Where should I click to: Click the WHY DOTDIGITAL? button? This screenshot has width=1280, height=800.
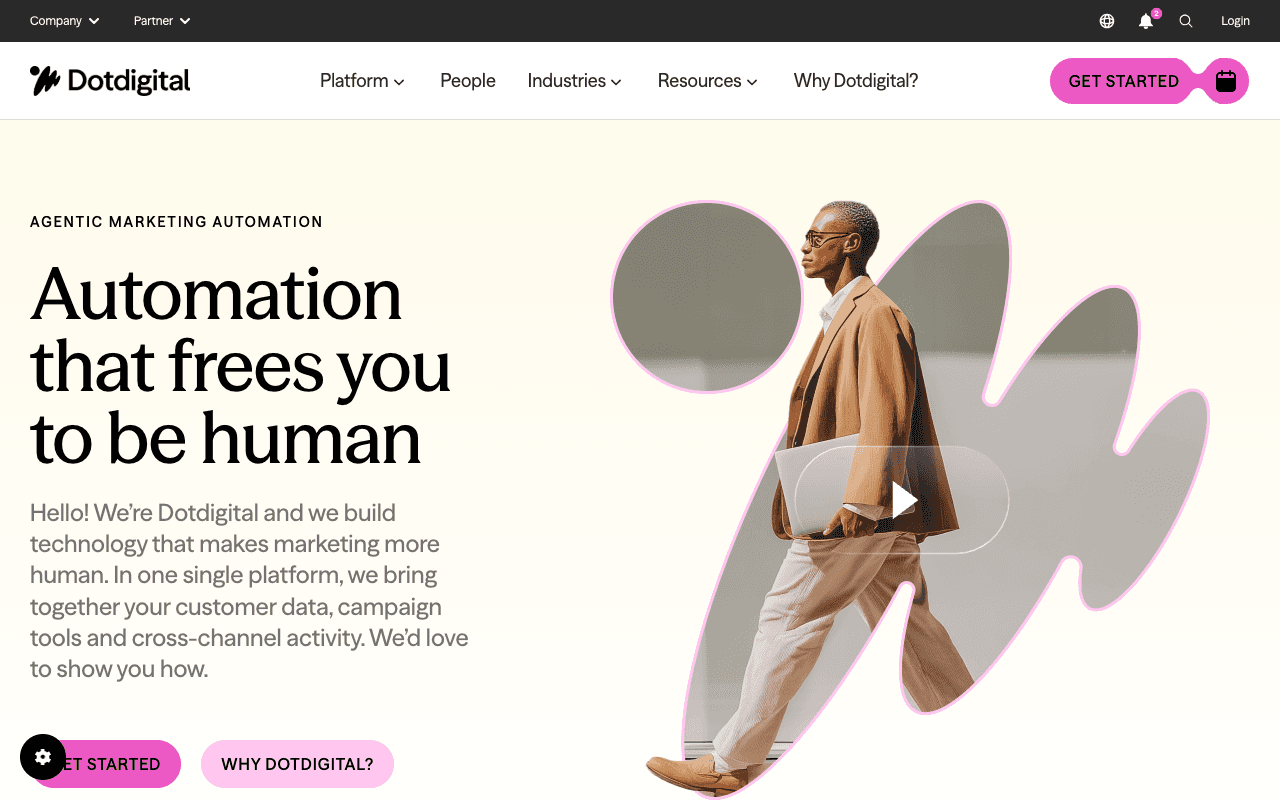pyautogui.click(x=297, y=764)
